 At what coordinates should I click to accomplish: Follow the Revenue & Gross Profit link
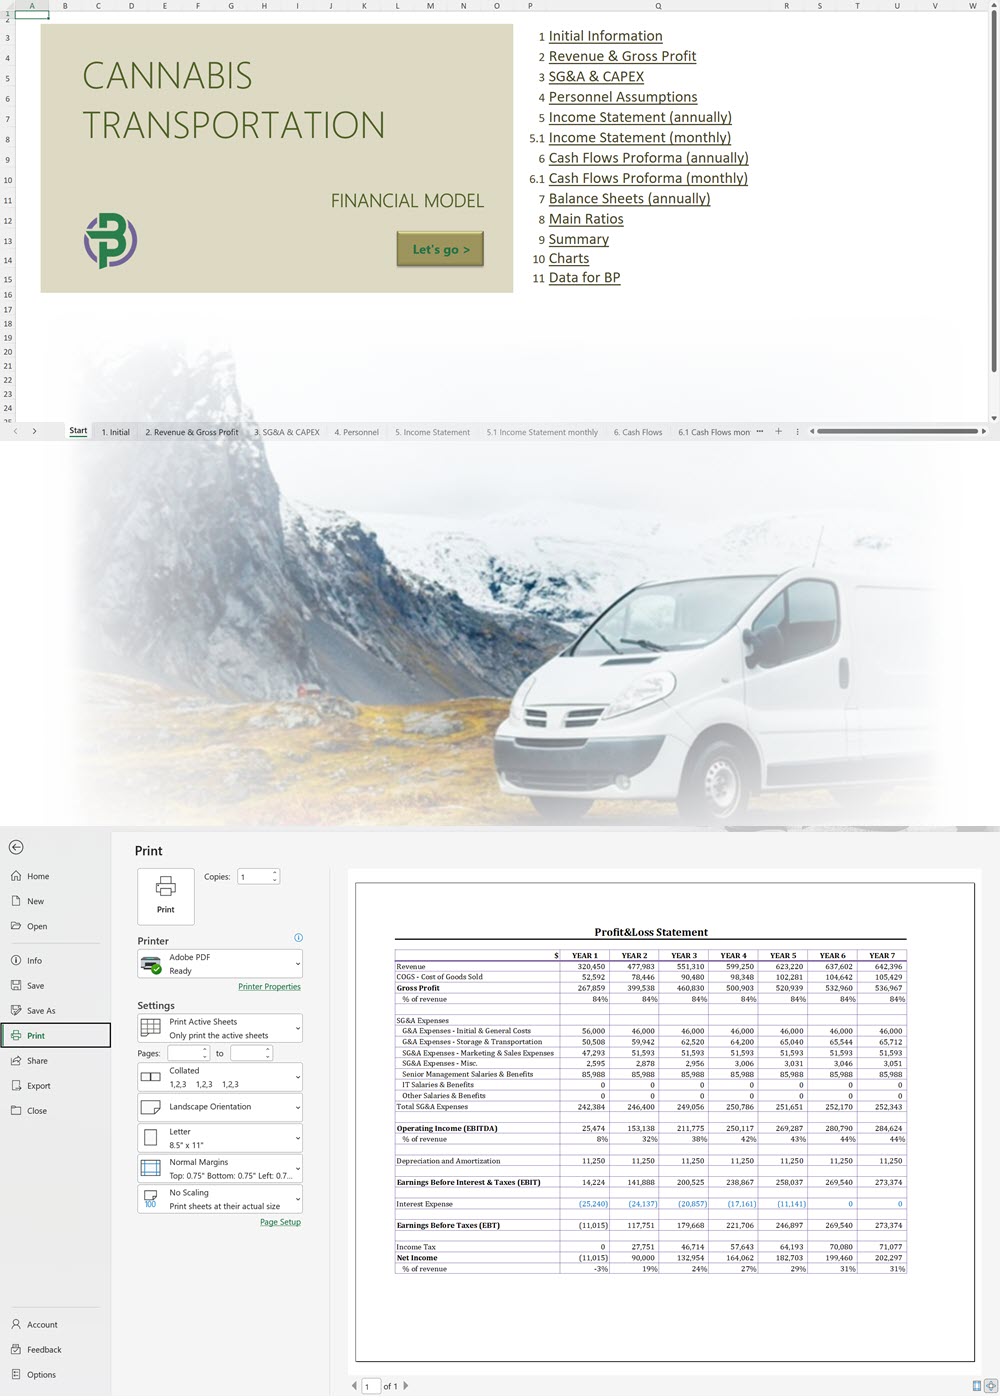[622, 56]
